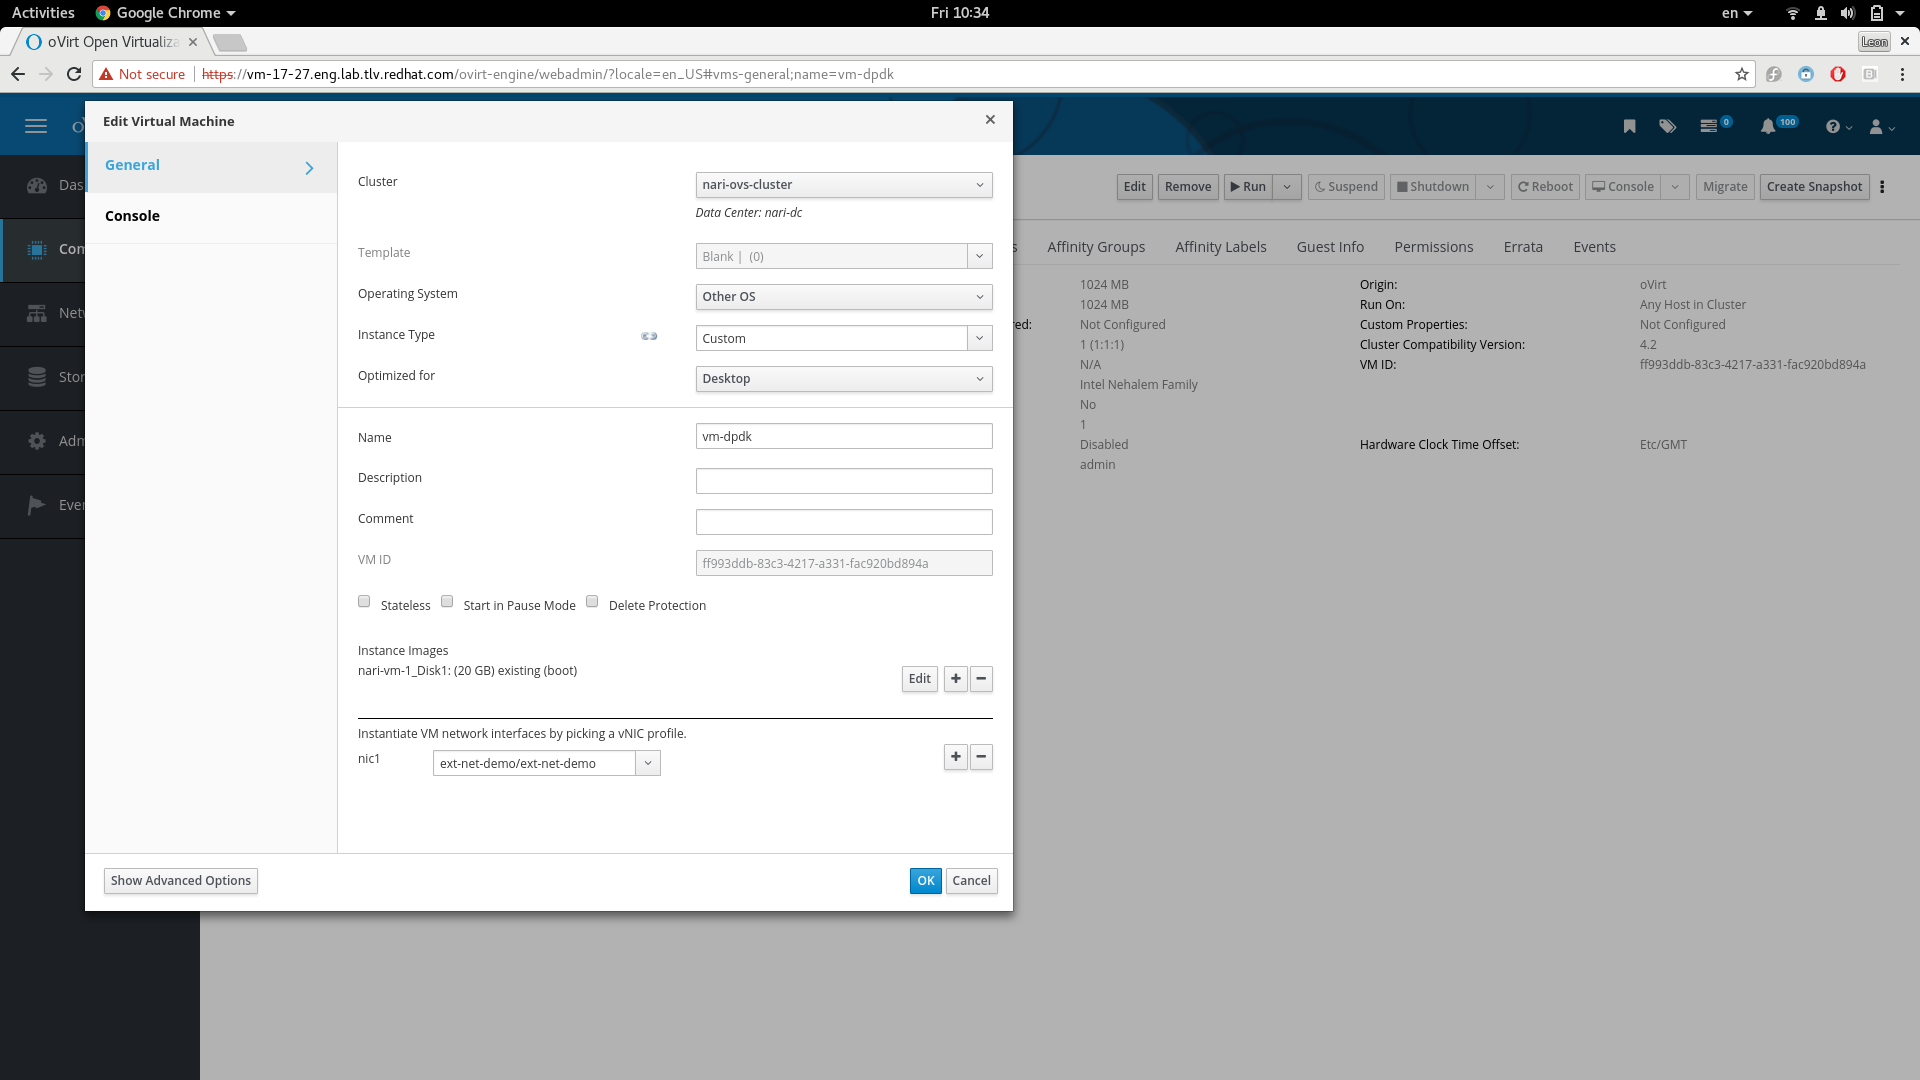Viewport: 1920px width, 1080px height.
Task: Check Start in Pause Mode
Action: (x=447, y=602)
